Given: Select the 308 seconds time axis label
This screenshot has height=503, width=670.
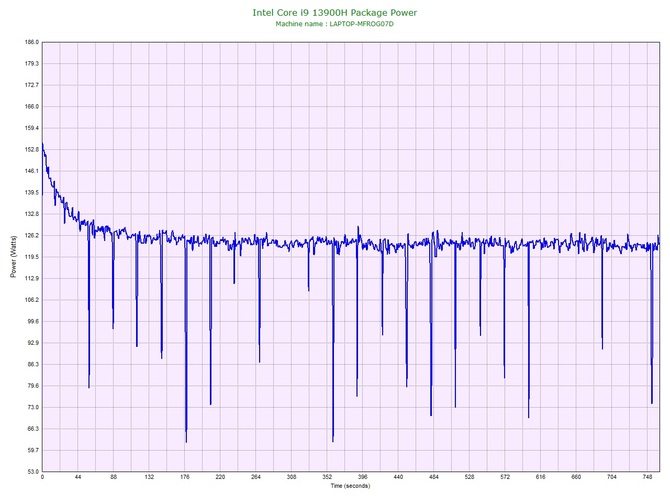Looking at the screenshot, I should (291, 477).
